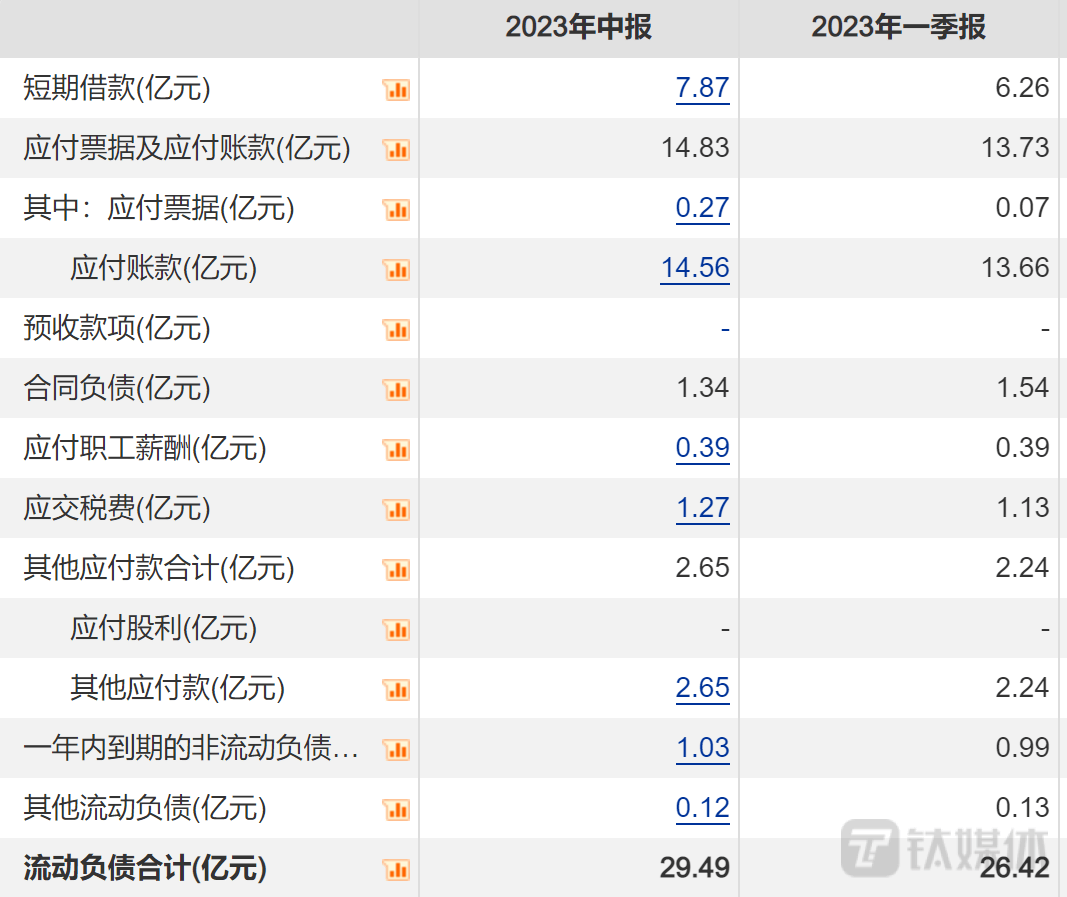Open chart icon for 其他流动负债
The height and width of the screenshot is (897, 1067).
pyautogui.click(x=396, y=810)
